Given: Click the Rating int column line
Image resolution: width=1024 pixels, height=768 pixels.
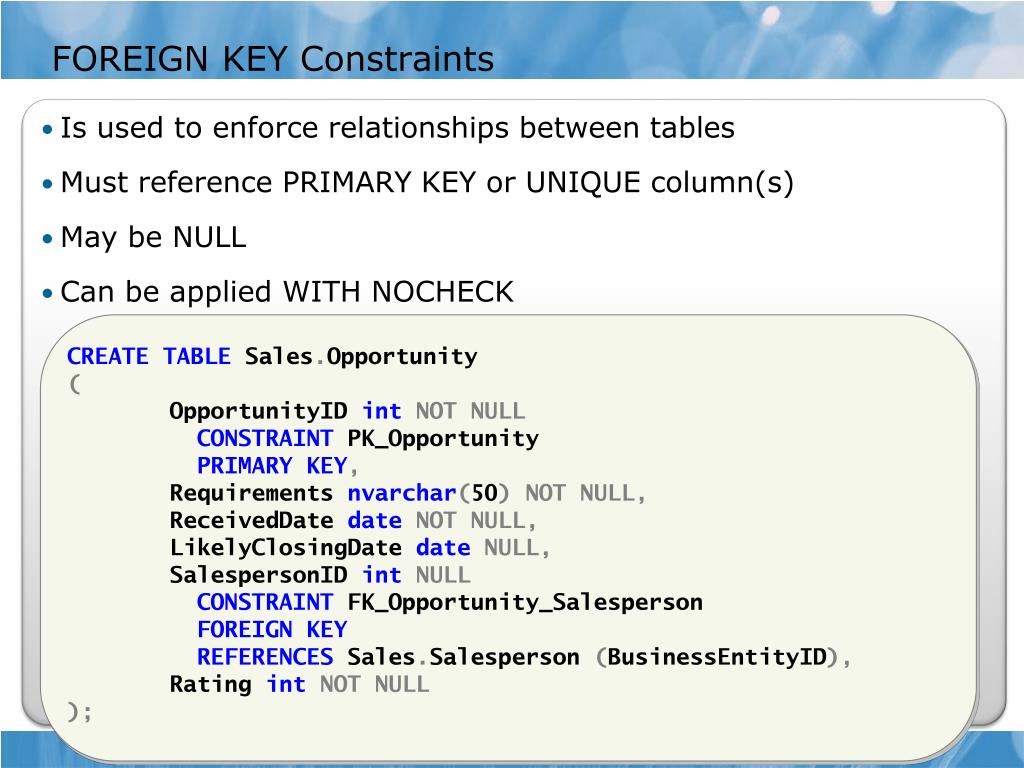Looking at the screenshot, I should point(299,684).
